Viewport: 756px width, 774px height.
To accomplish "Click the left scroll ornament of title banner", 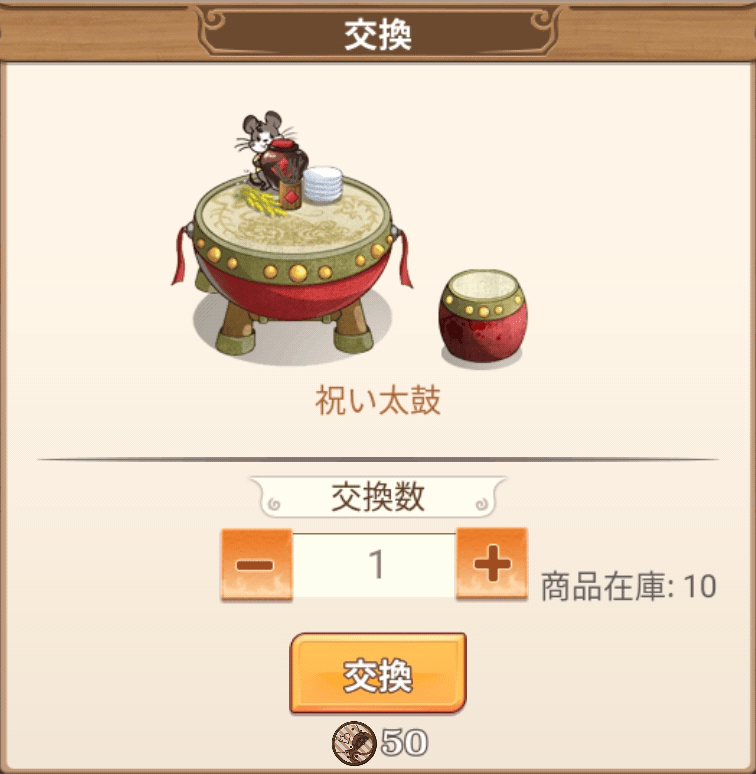I will tap(212, 26).
